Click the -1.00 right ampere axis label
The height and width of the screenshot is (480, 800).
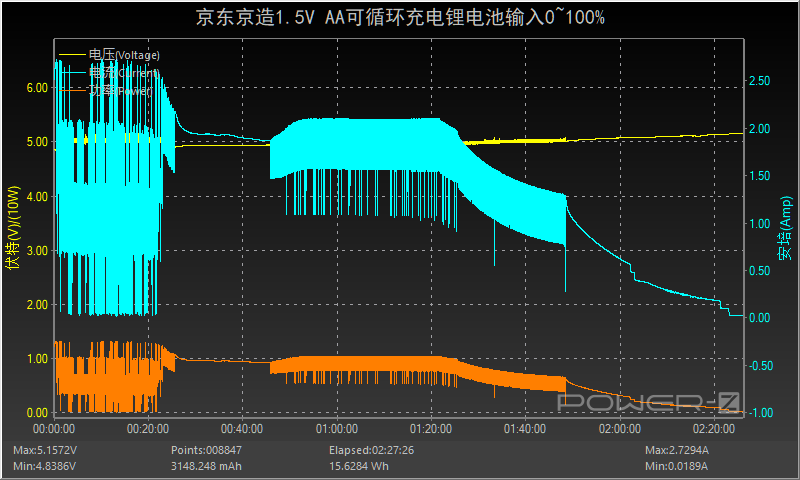[x=761, y=413]
